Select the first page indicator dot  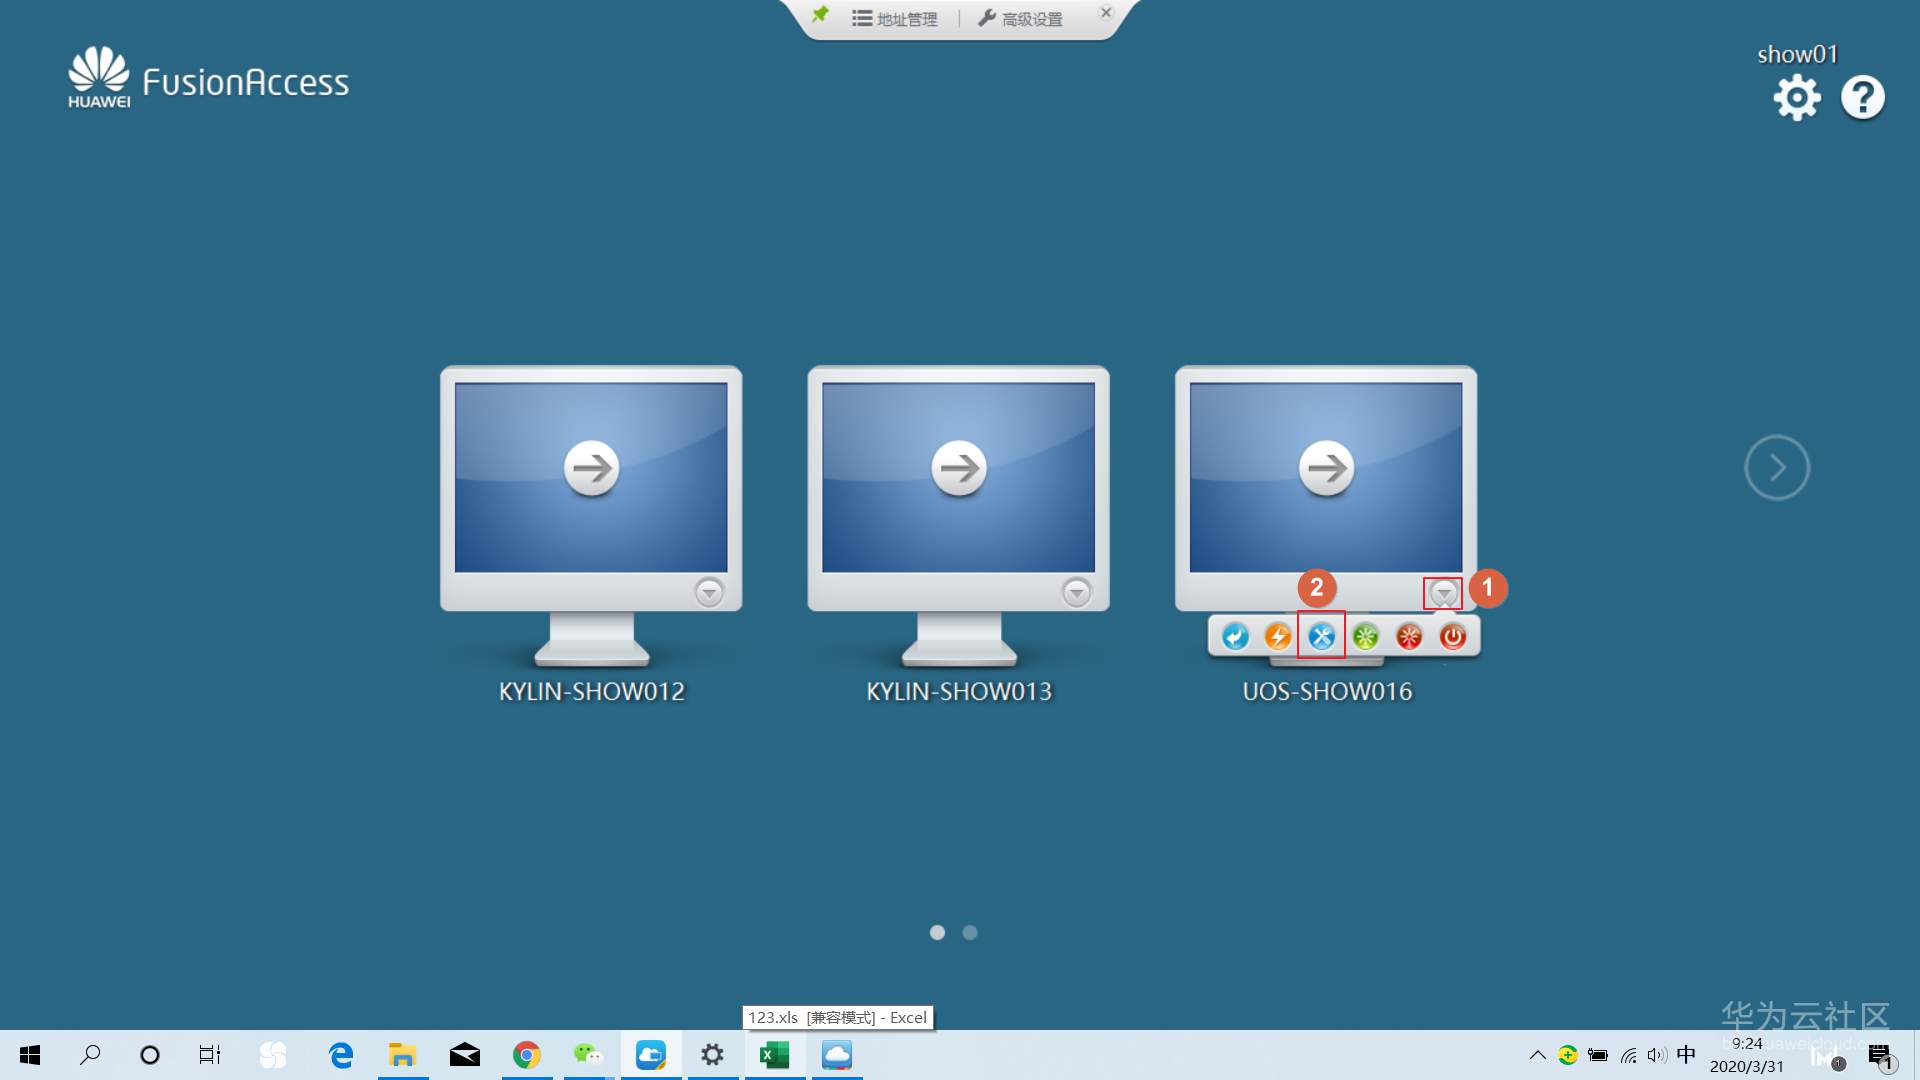tap(937, 932)
